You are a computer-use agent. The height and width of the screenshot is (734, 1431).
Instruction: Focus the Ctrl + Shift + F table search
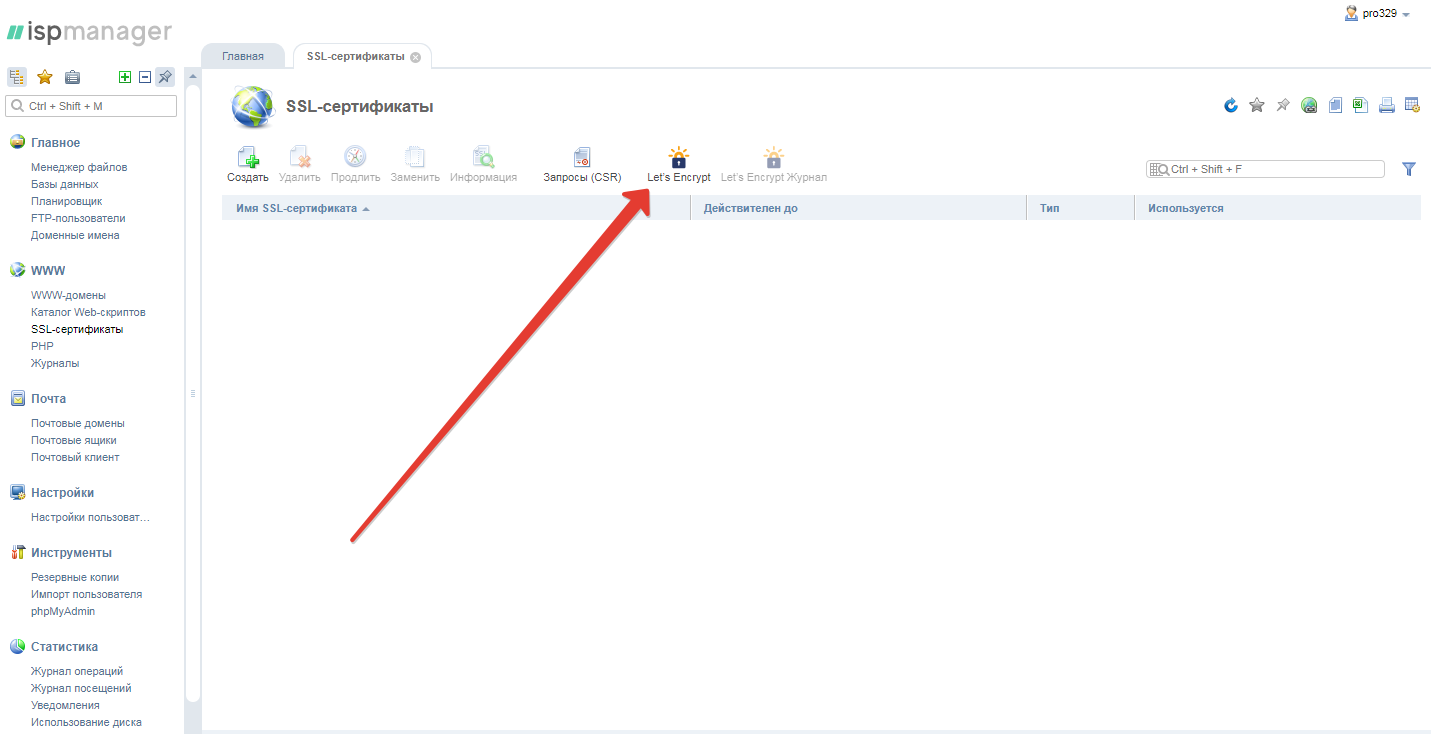click(x=1265, y=169)
